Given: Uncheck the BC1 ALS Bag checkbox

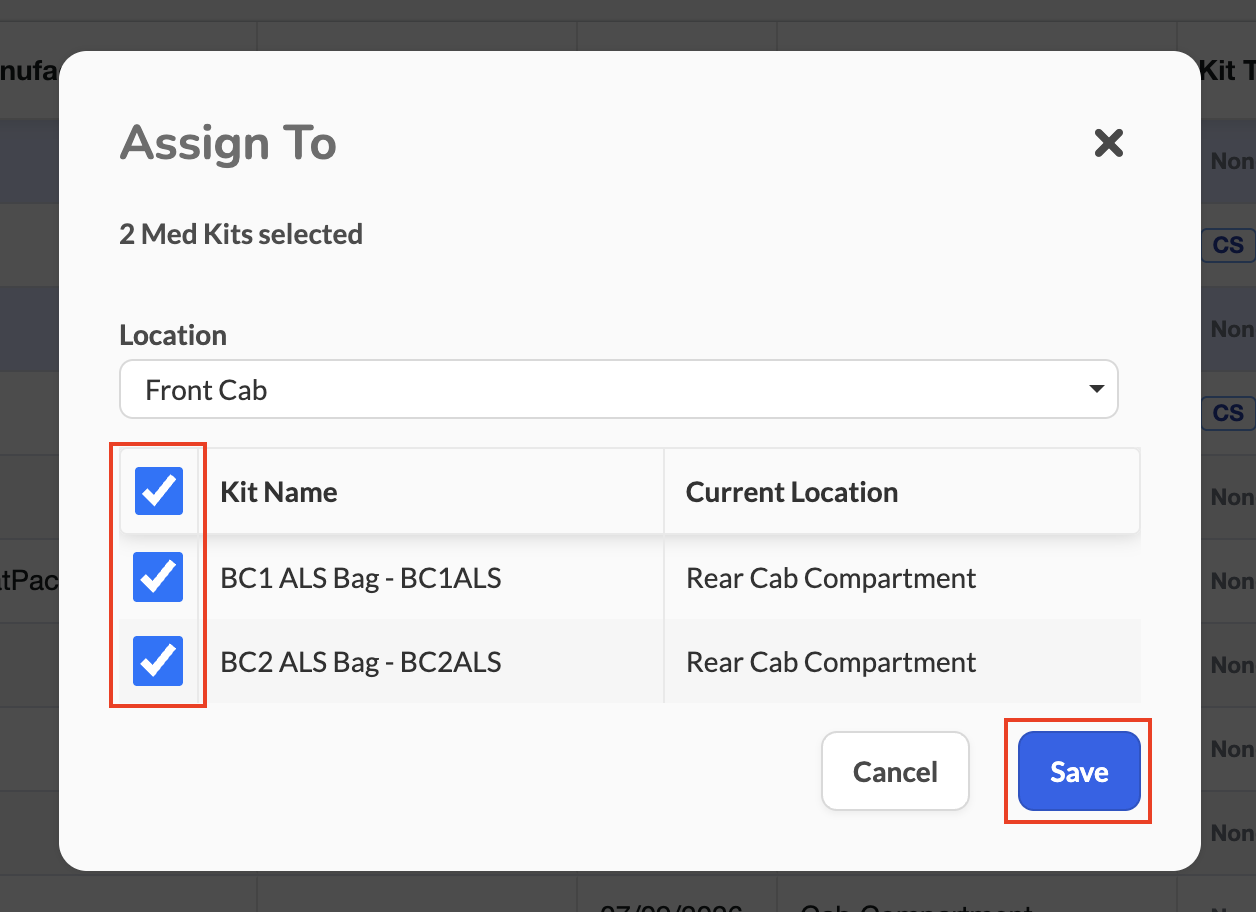Looking at the screenshot, I should 158,577.
